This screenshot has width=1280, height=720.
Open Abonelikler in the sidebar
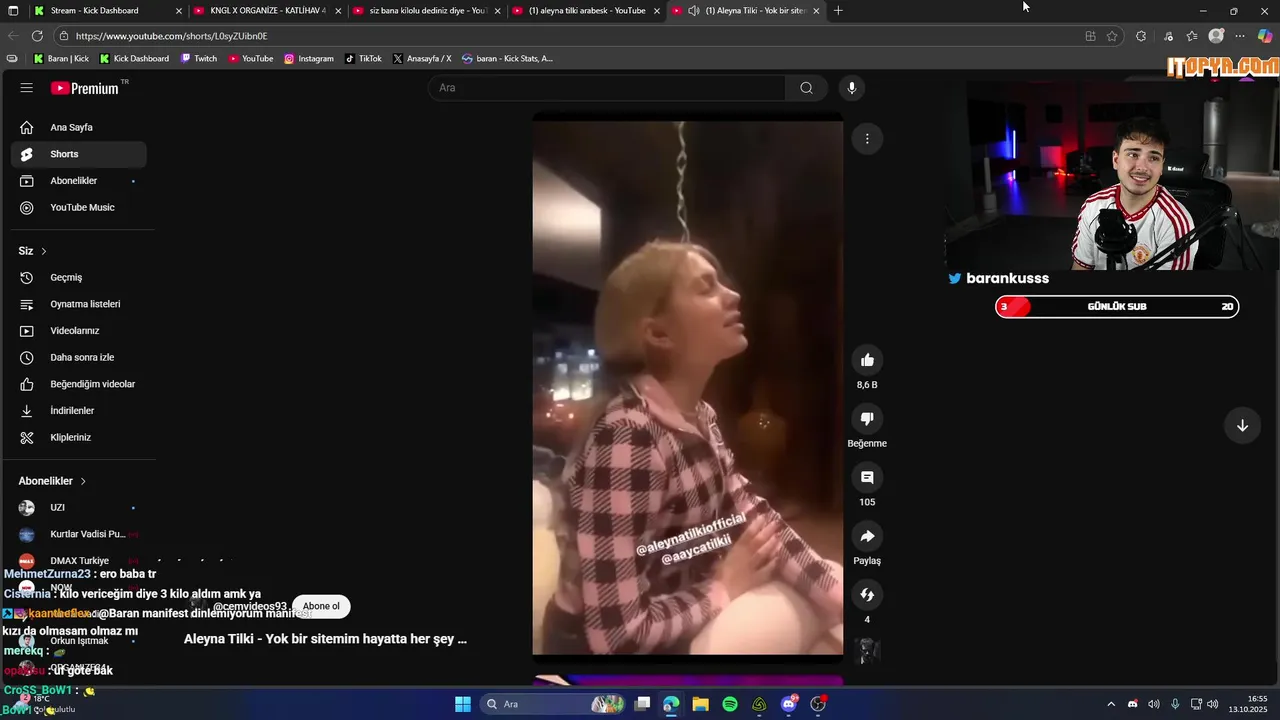click(x=79, y=181)
